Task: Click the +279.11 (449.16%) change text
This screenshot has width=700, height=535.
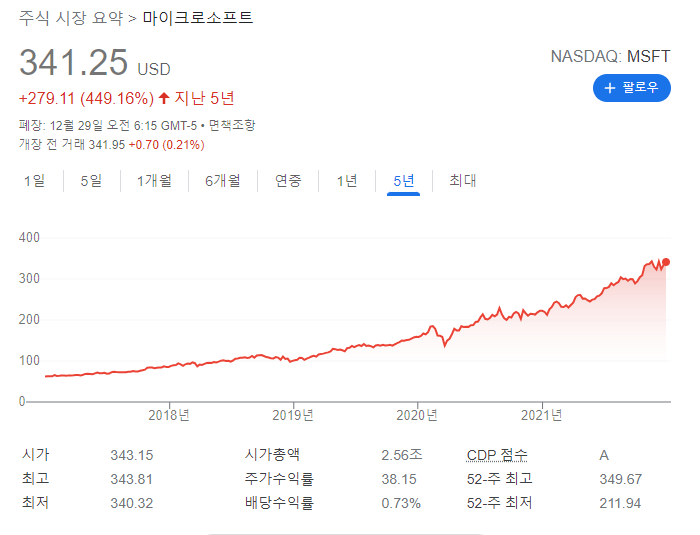Action: tap(86, 98)
